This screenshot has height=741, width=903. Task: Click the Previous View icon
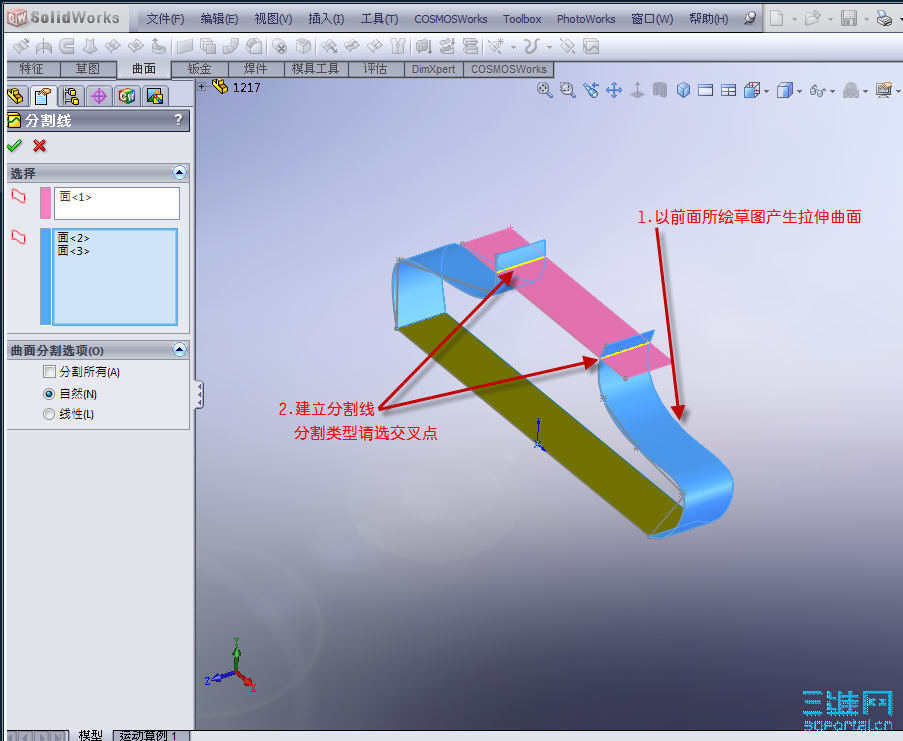point(591,90)
